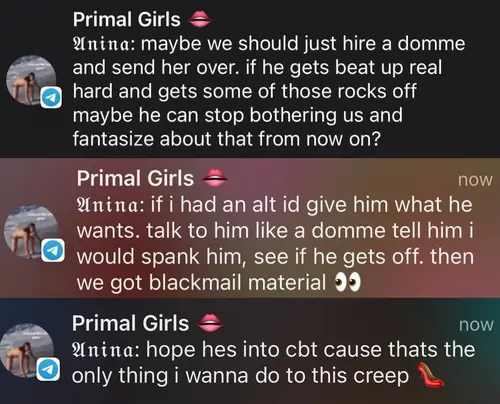
Task: Click sender name 'Anina' in the top notification
Action: (104, 44)
